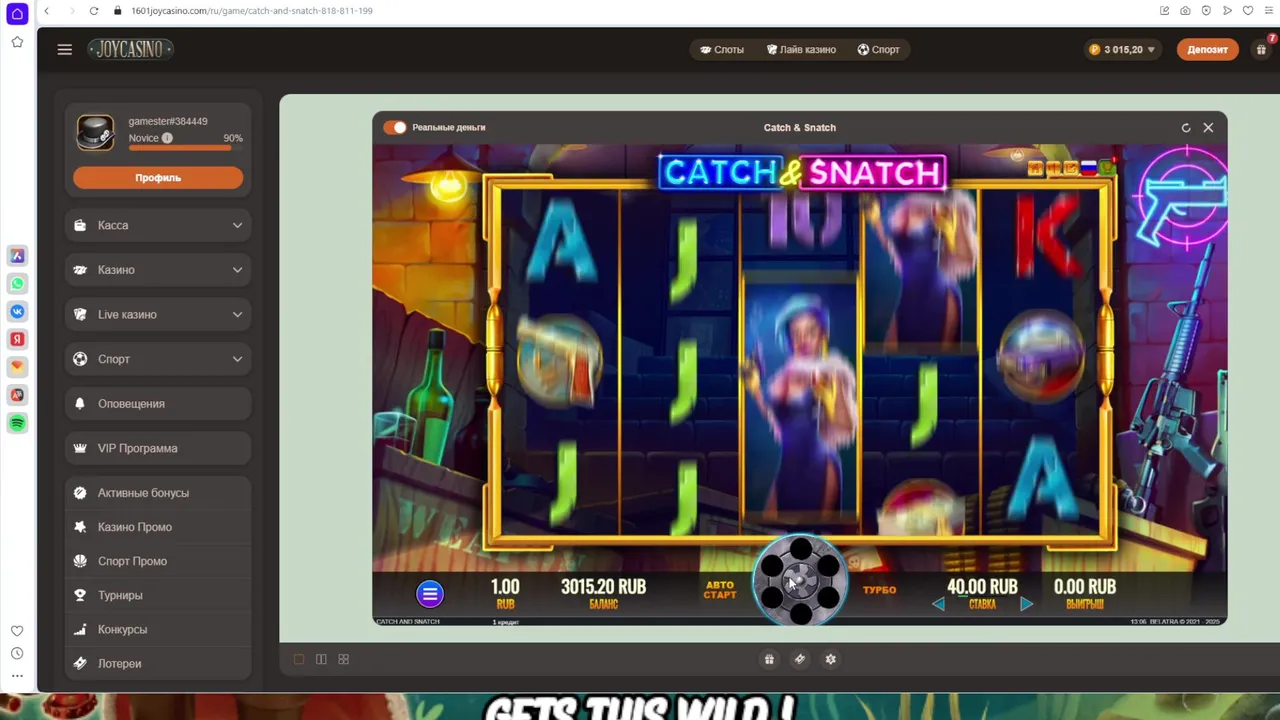Open Spotify in browser sidebar
1280x720 pixels.
click(x=17, y=424)
